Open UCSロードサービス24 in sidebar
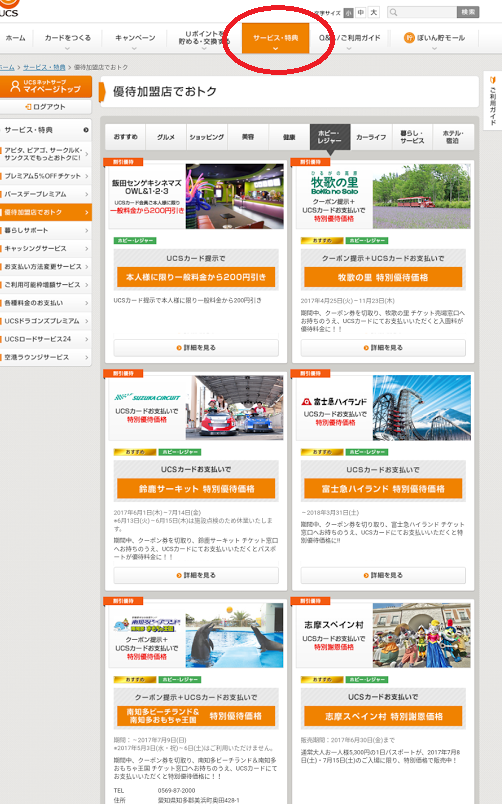502x804 pixels. coord(46,339)
